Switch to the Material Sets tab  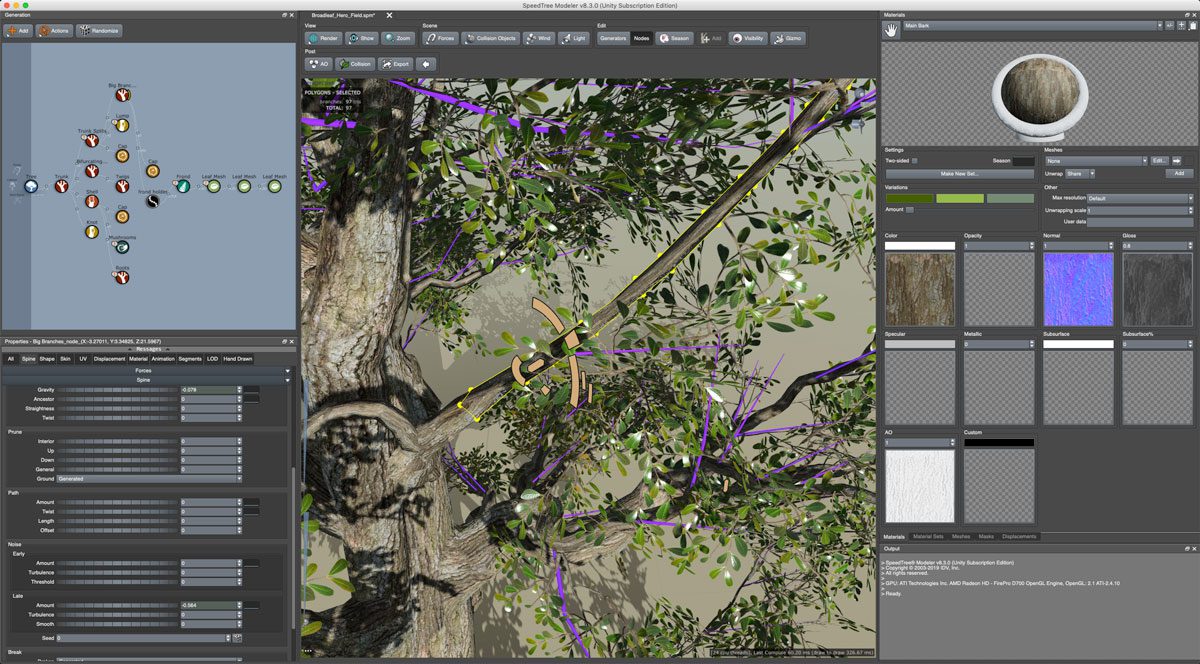click(x=928, y=536)
